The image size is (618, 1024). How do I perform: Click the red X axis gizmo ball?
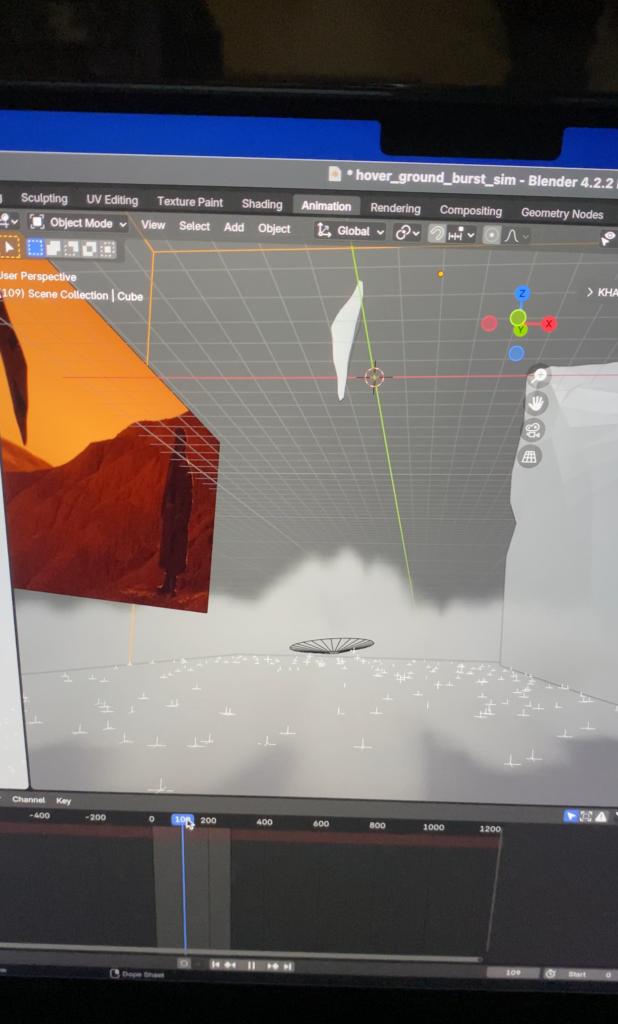coord(549,324)
